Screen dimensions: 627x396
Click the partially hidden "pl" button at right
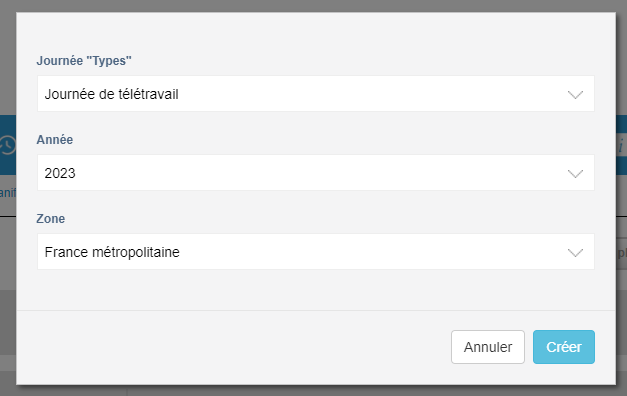[621, 253]
